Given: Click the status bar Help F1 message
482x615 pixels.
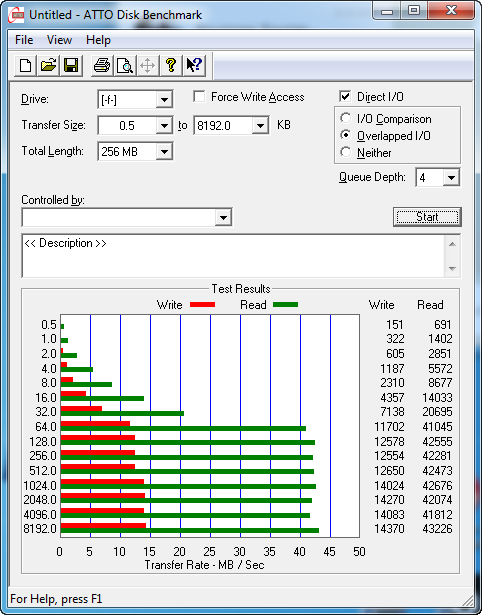Looking at the screenshot, I should 56,599.
